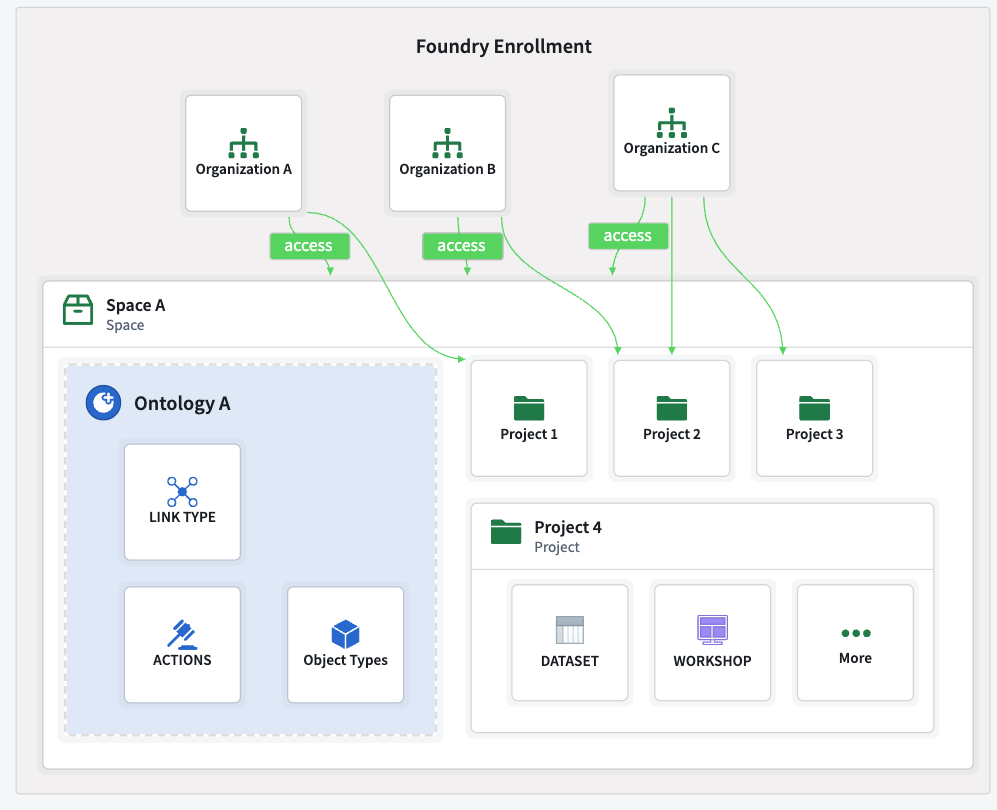
Task: Click the access tag under Organization C
Action: tap(628, 236)
